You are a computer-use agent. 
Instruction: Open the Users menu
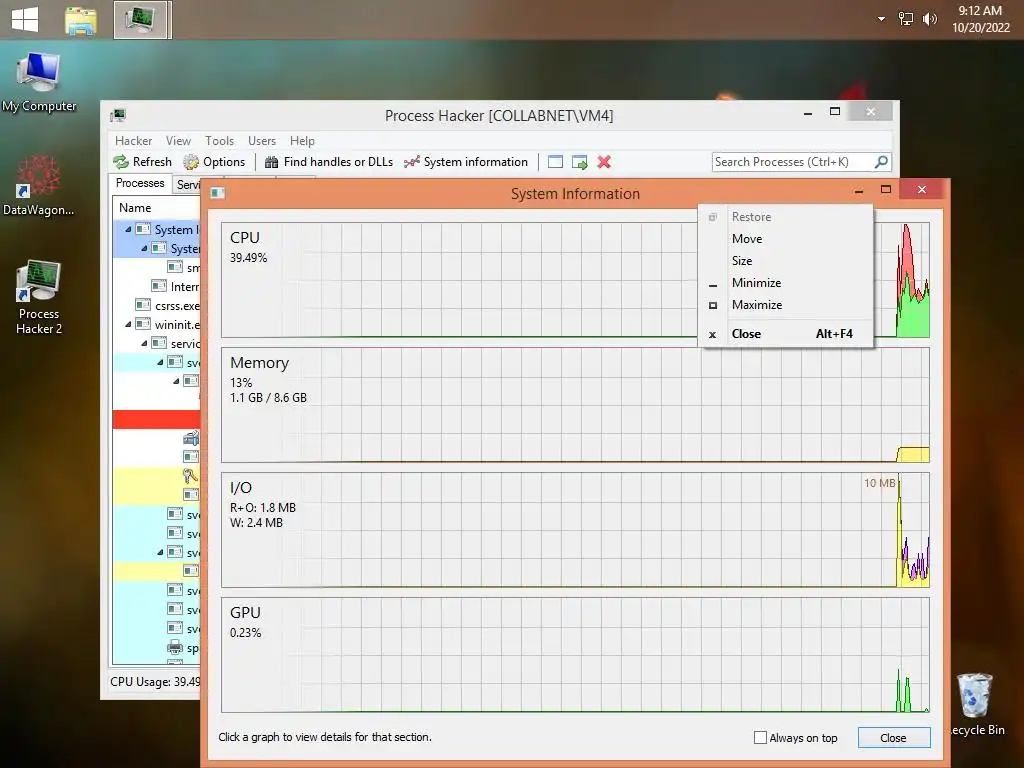point(262,140)
